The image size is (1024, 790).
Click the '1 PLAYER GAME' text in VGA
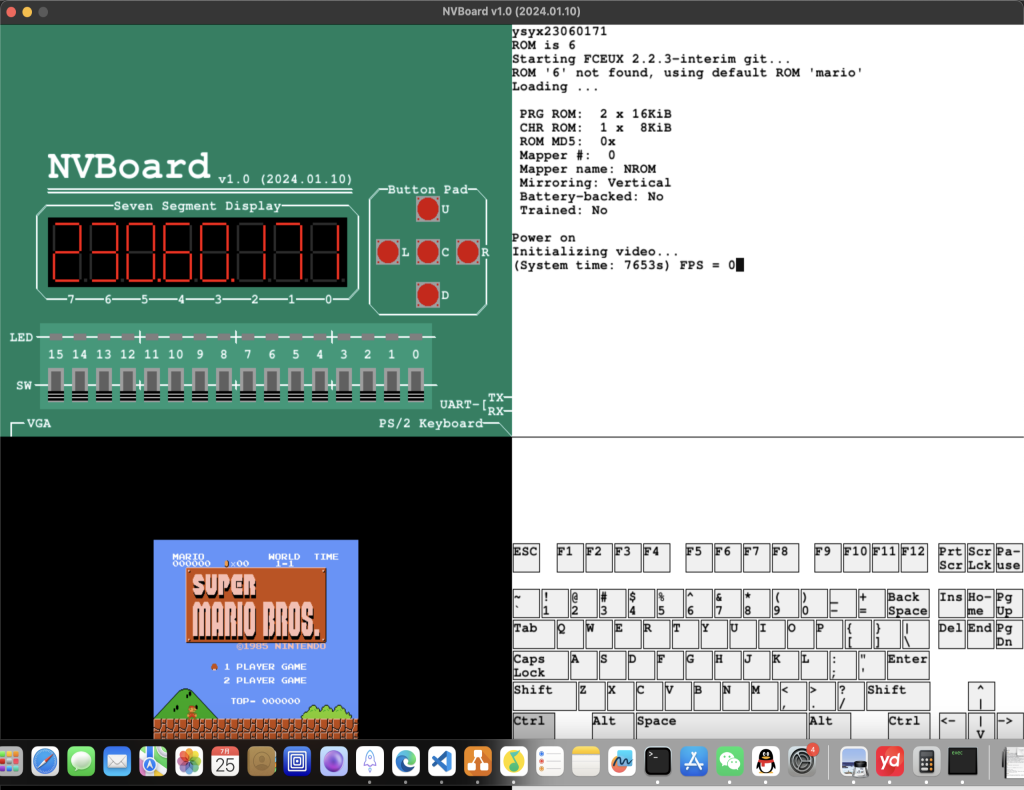point(265,667)
